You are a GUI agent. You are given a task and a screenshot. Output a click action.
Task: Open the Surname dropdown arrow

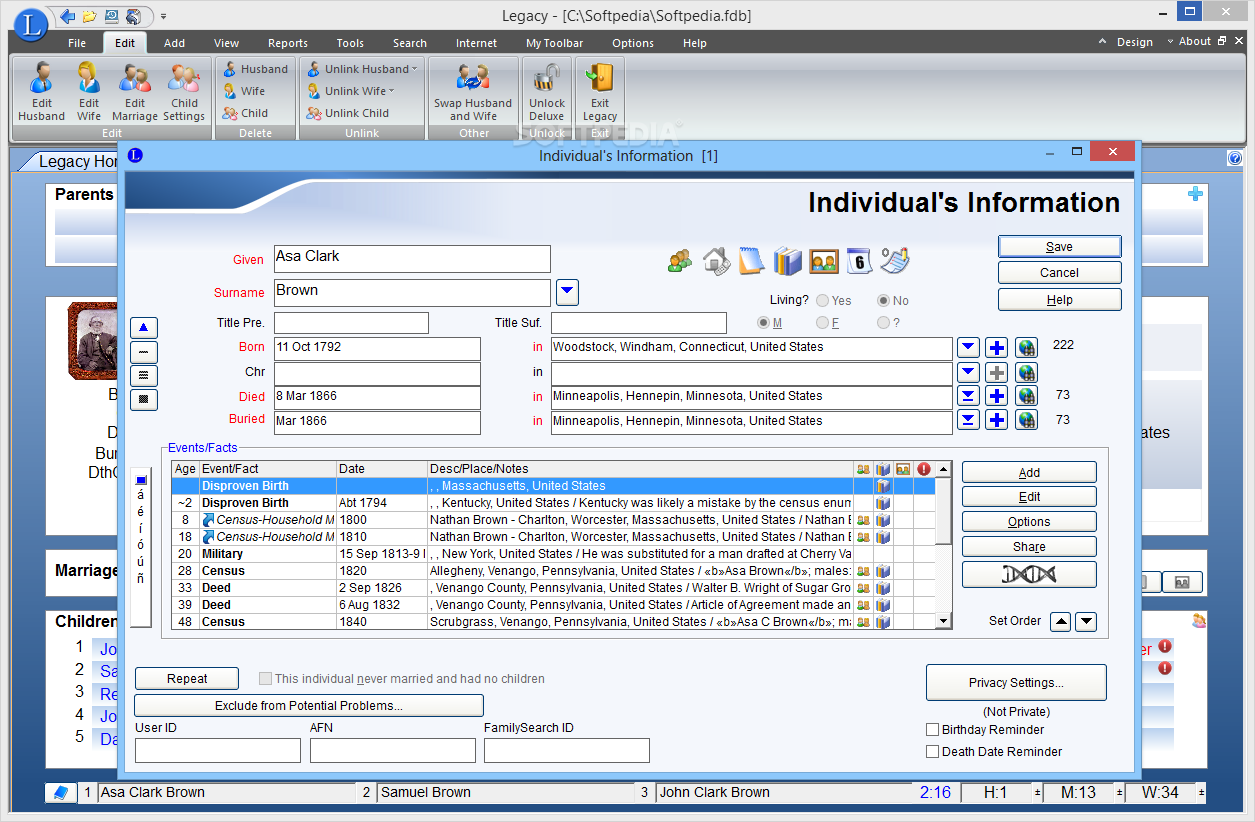point(567,292)
